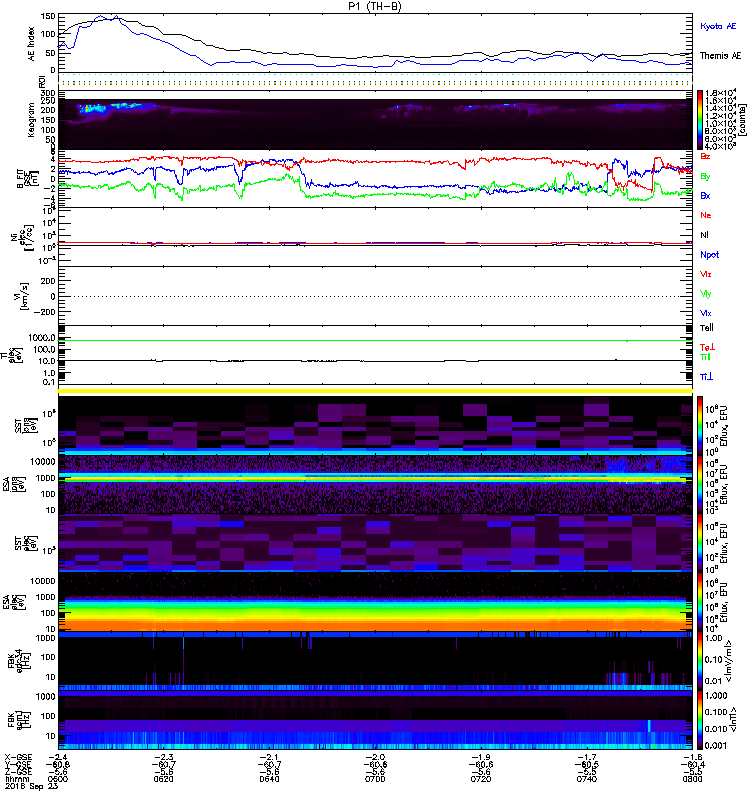Click the P1 (TH-B) plot title

point(375,6)
